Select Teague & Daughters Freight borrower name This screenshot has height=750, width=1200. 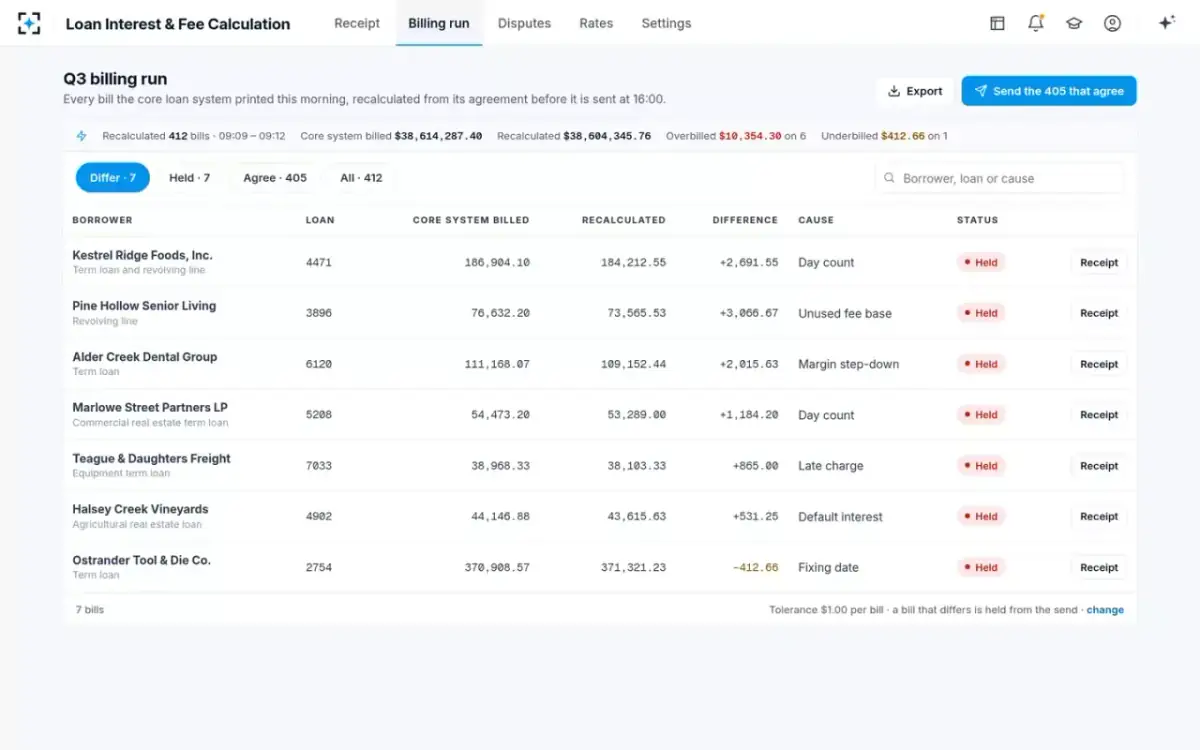151,459
